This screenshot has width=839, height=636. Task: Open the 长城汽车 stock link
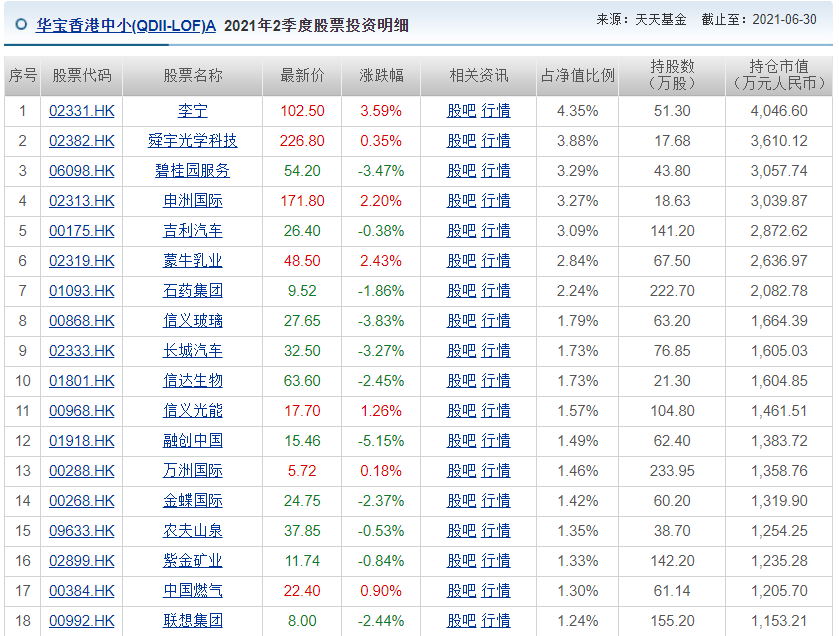coord(193,350)
